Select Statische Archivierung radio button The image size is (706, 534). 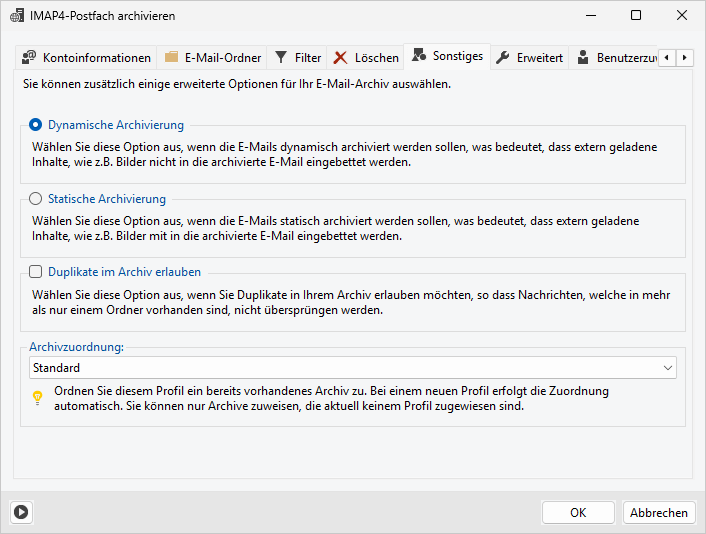pos(36,199)
